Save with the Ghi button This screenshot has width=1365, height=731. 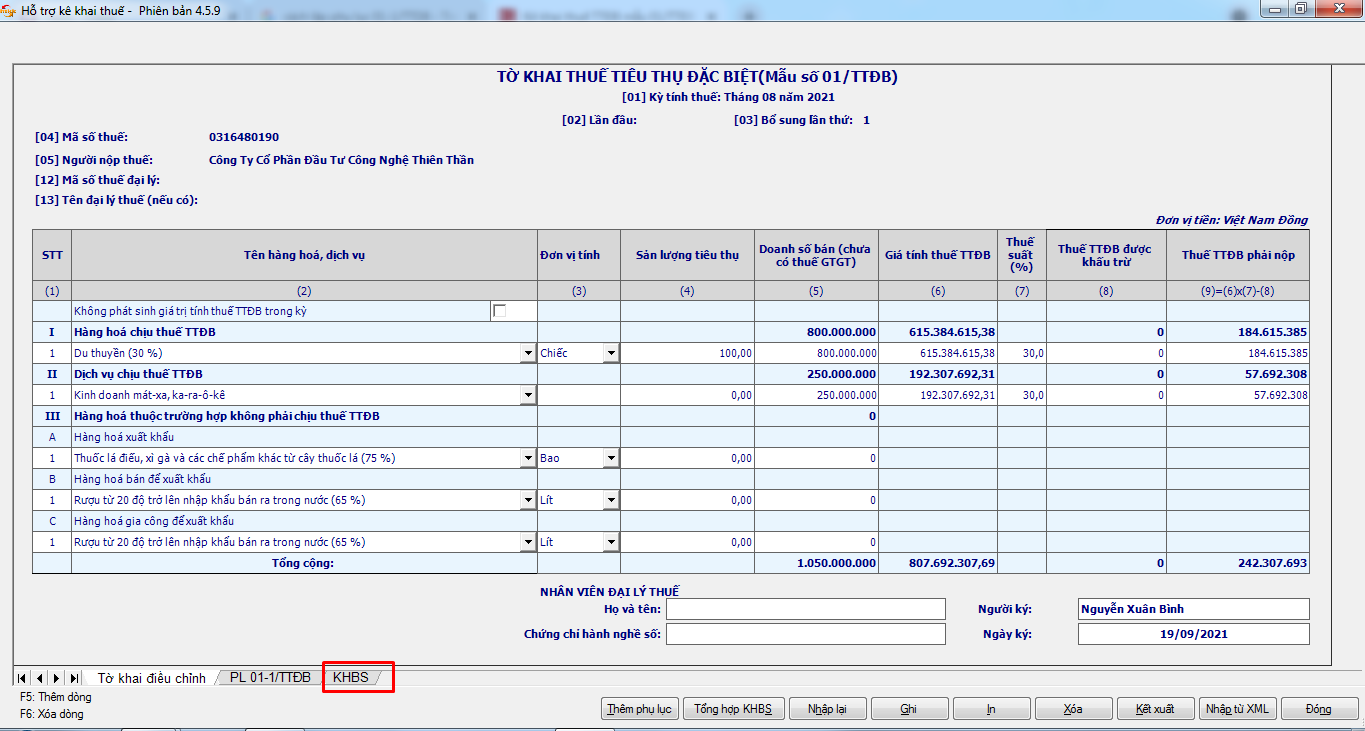[909, 709]
